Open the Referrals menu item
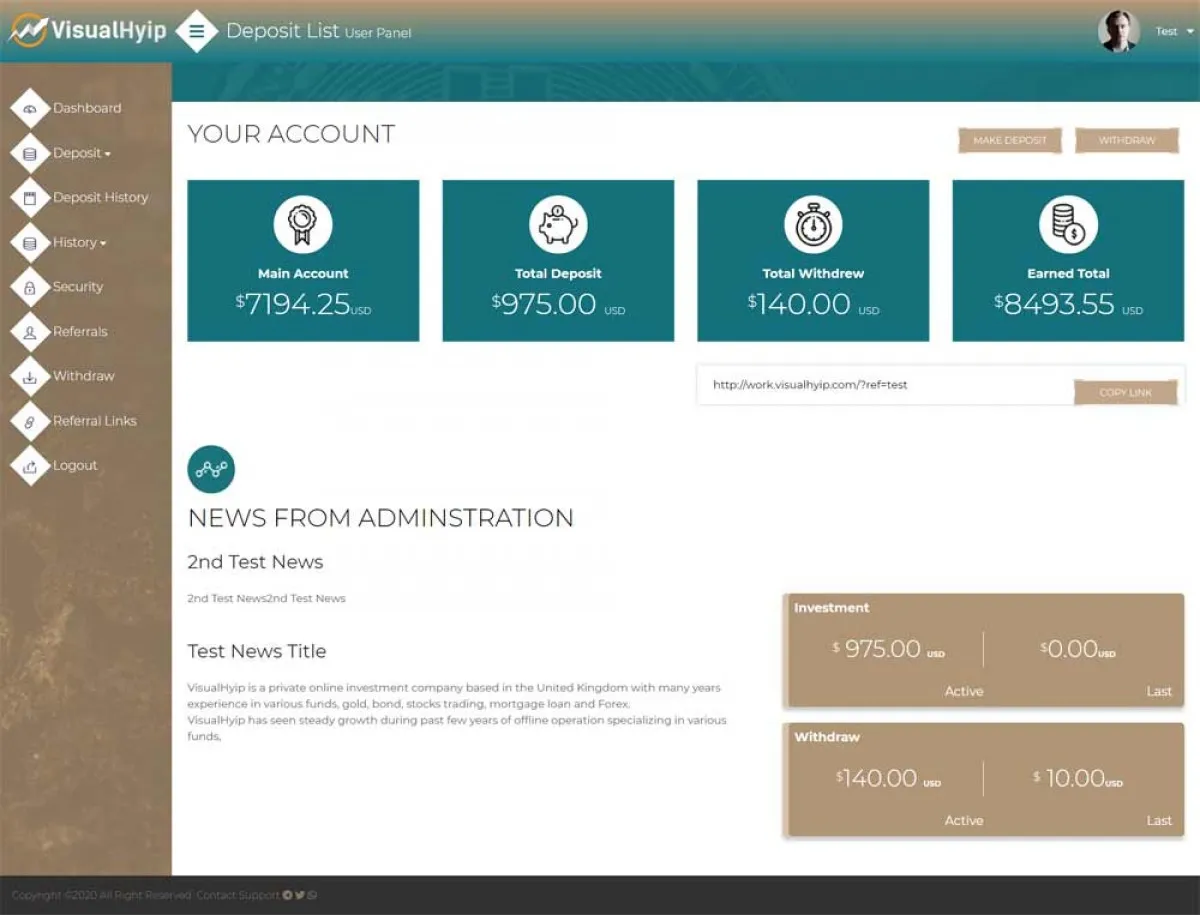1200x915 pixels. point(80,331)
